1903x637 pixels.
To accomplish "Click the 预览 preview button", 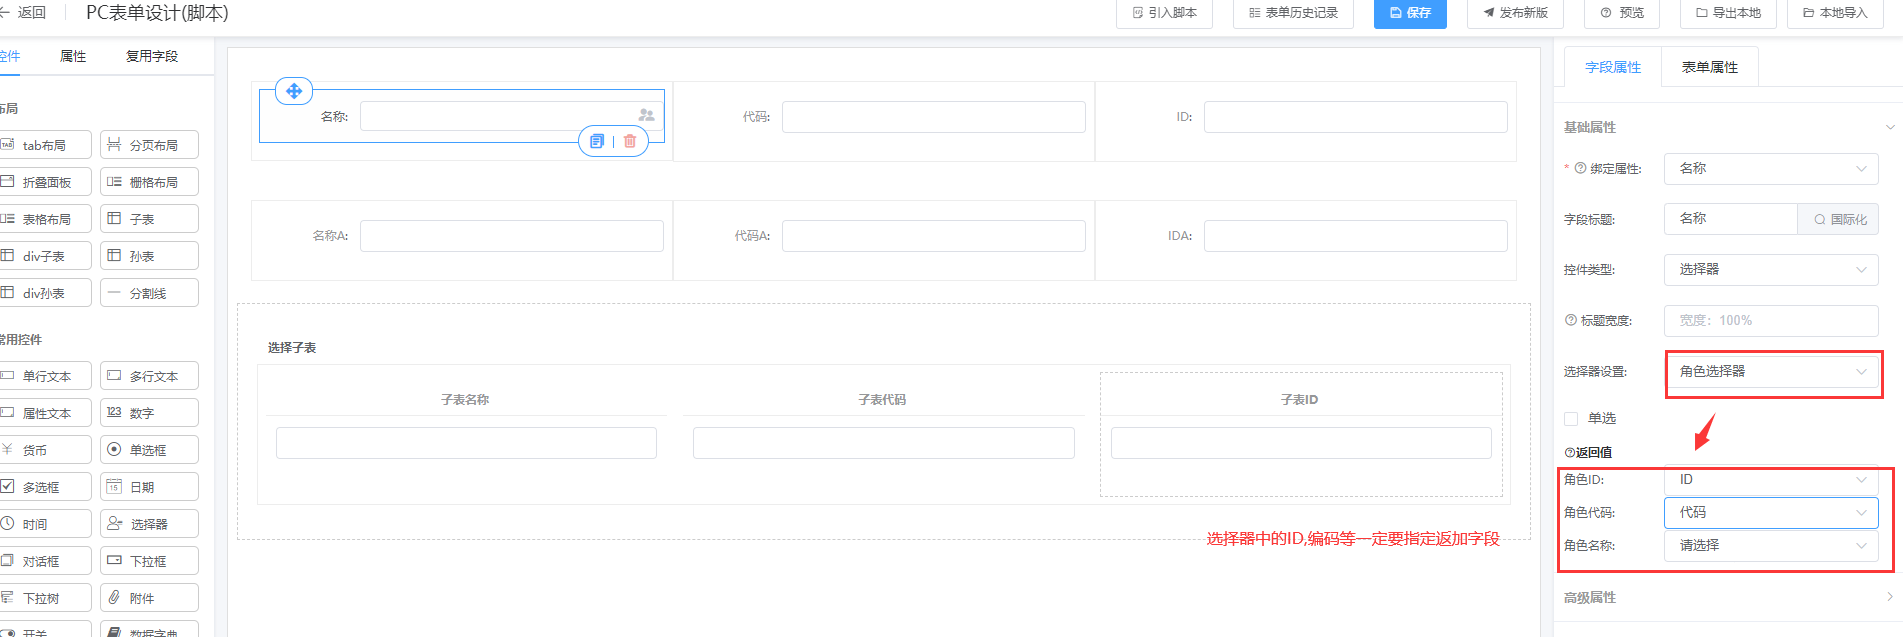I will [1622, 13].
